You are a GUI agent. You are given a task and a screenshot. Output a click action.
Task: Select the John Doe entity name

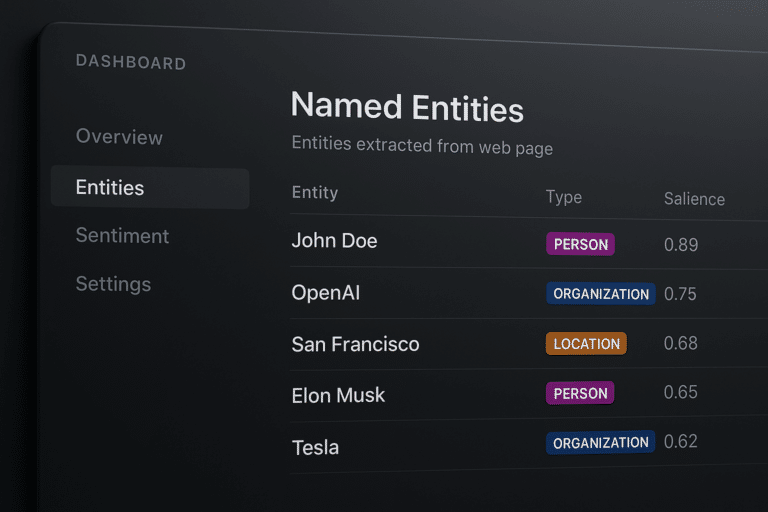pos(334,241)
